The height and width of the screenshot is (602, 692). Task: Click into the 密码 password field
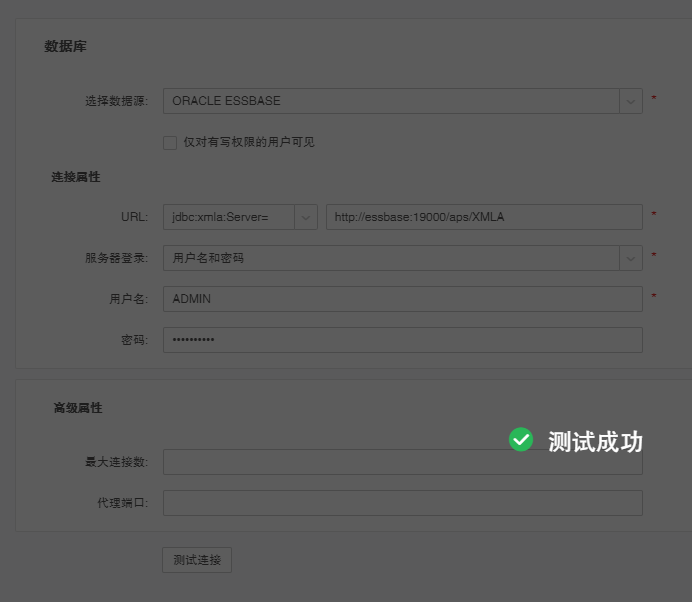click(x=402, y=340)
